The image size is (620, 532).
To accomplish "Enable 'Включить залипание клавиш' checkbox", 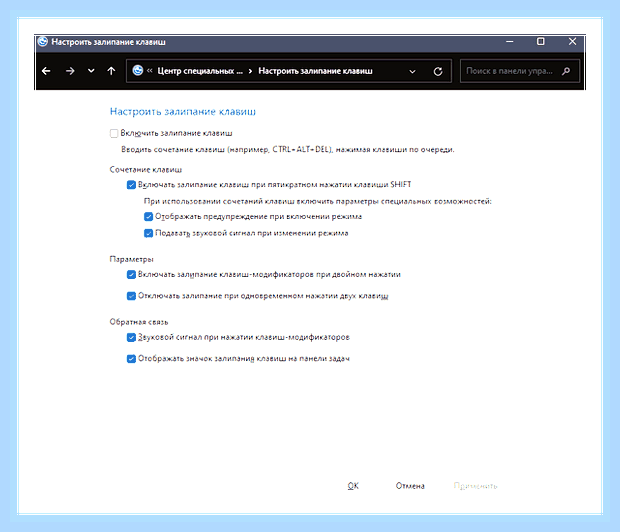I will pos(114,133).
